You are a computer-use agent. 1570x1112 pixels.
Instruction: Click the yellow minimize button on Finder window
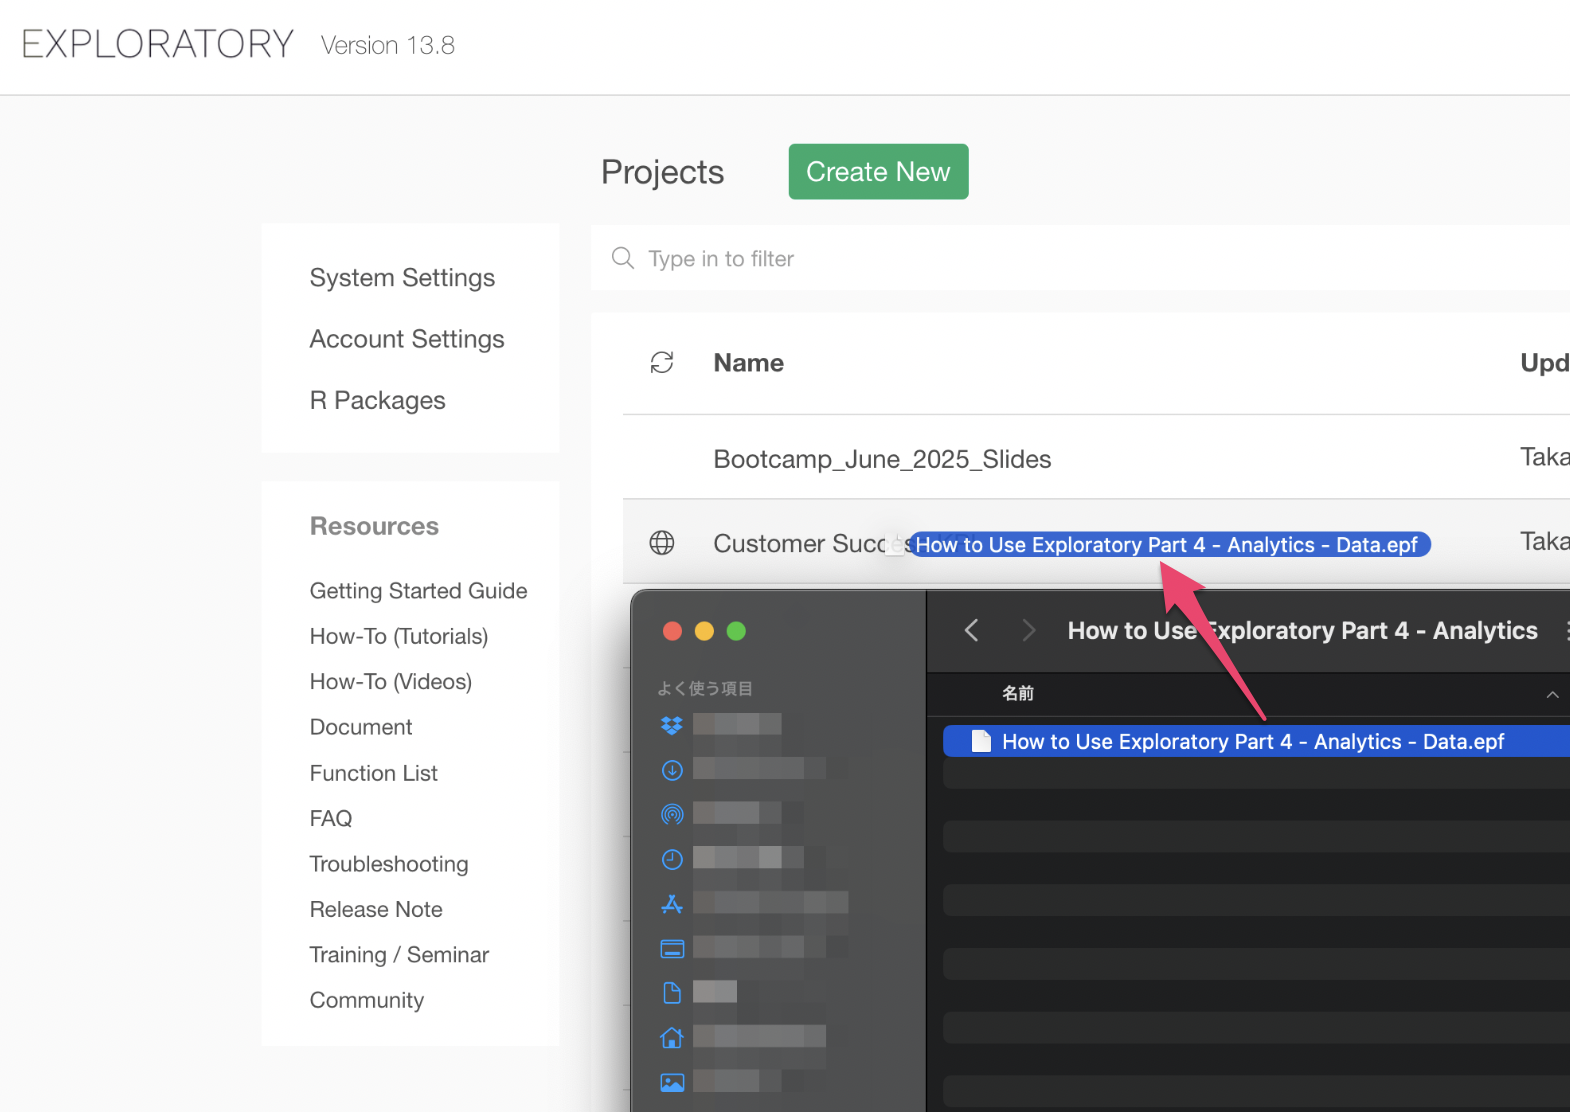704,631
